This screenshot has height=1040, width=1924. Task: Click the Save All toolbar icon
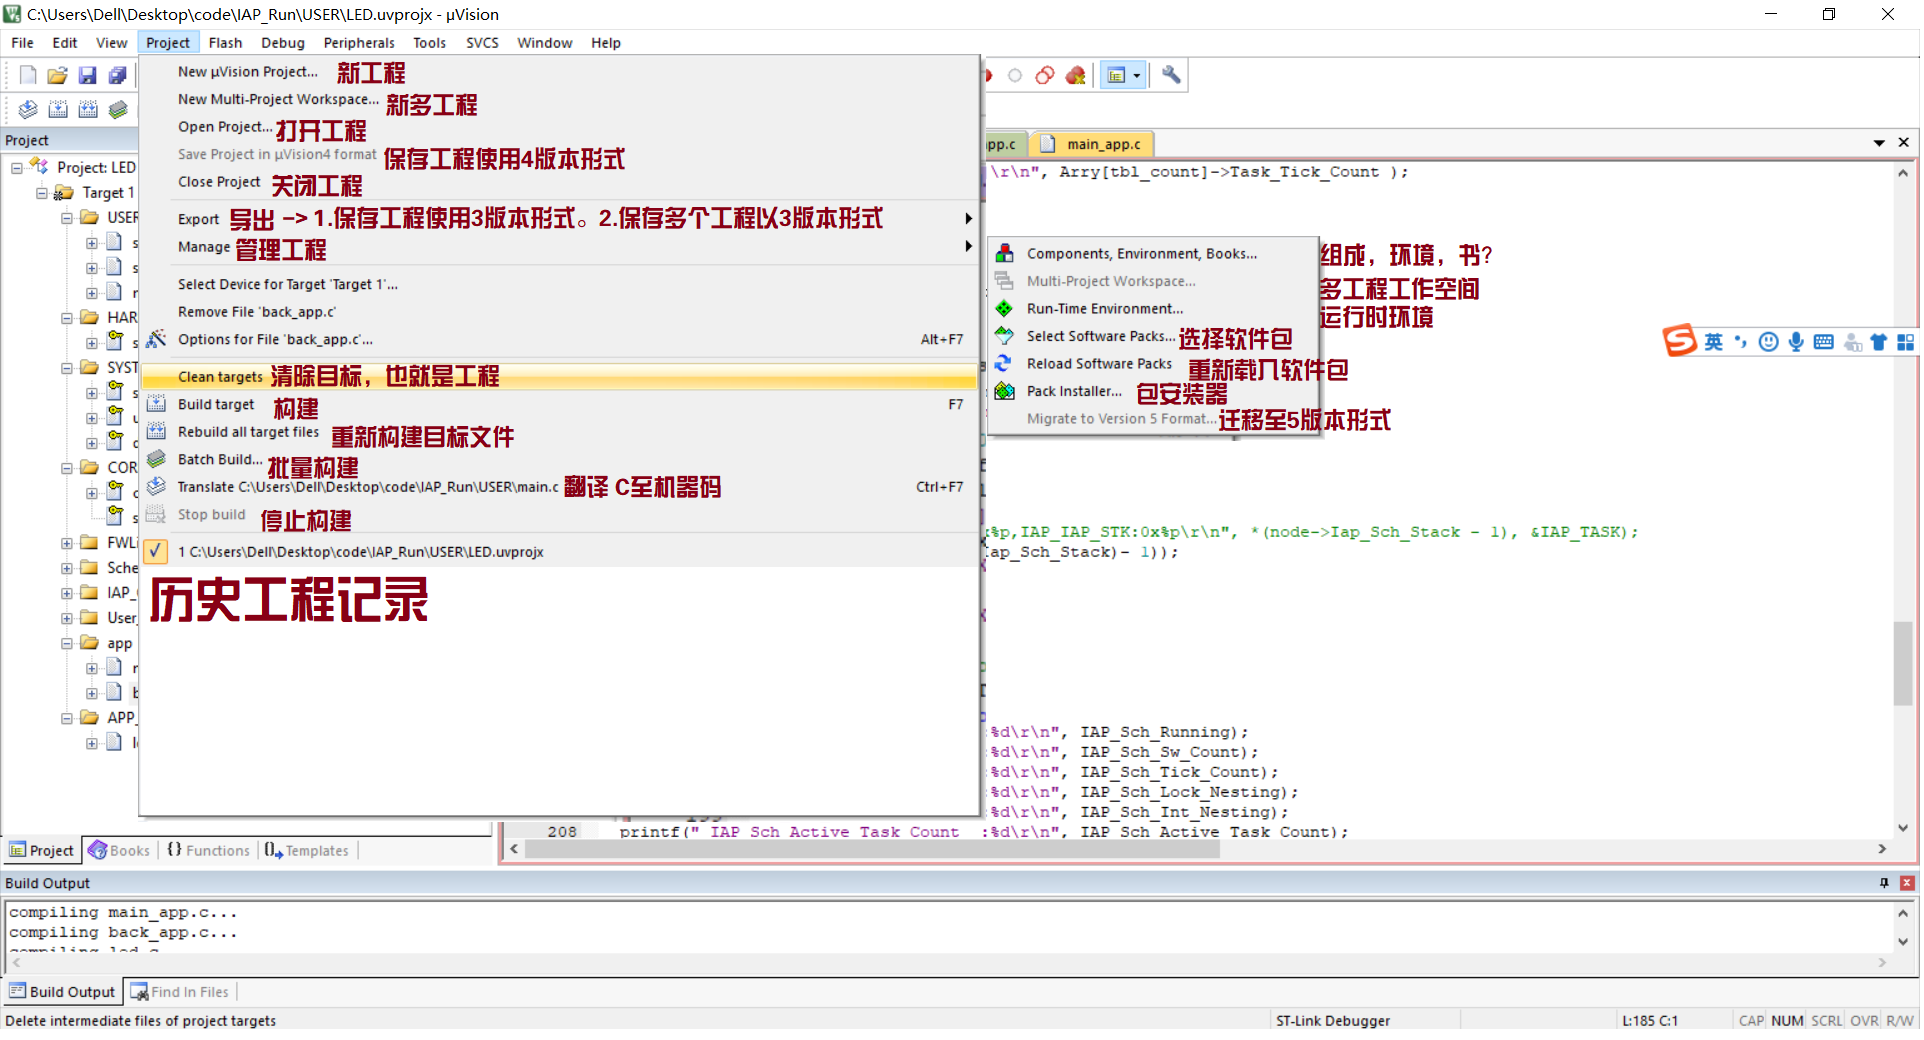(x=118, y=75)
